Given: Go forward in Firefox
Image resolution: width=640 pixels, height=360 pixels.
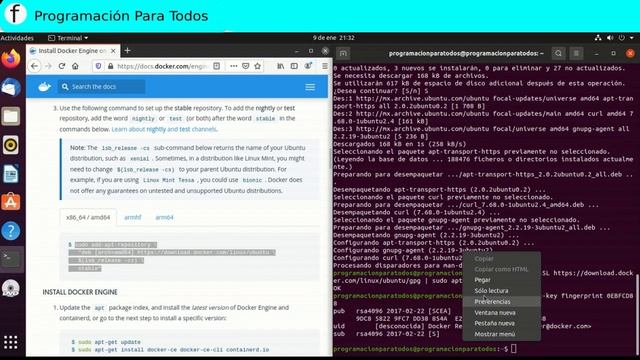Looking at the screenshot, I should coord(48,66).
